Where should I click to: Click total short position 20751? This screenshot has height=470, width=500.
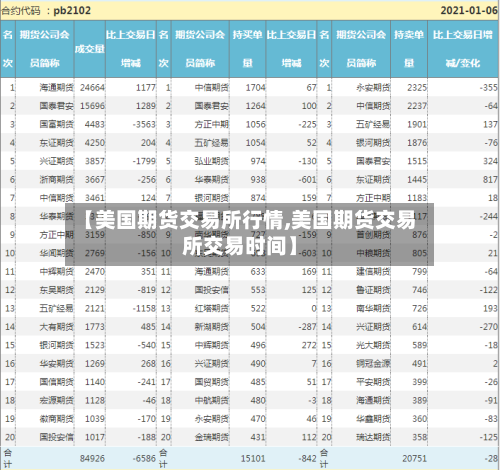click(x=414, y=459)
